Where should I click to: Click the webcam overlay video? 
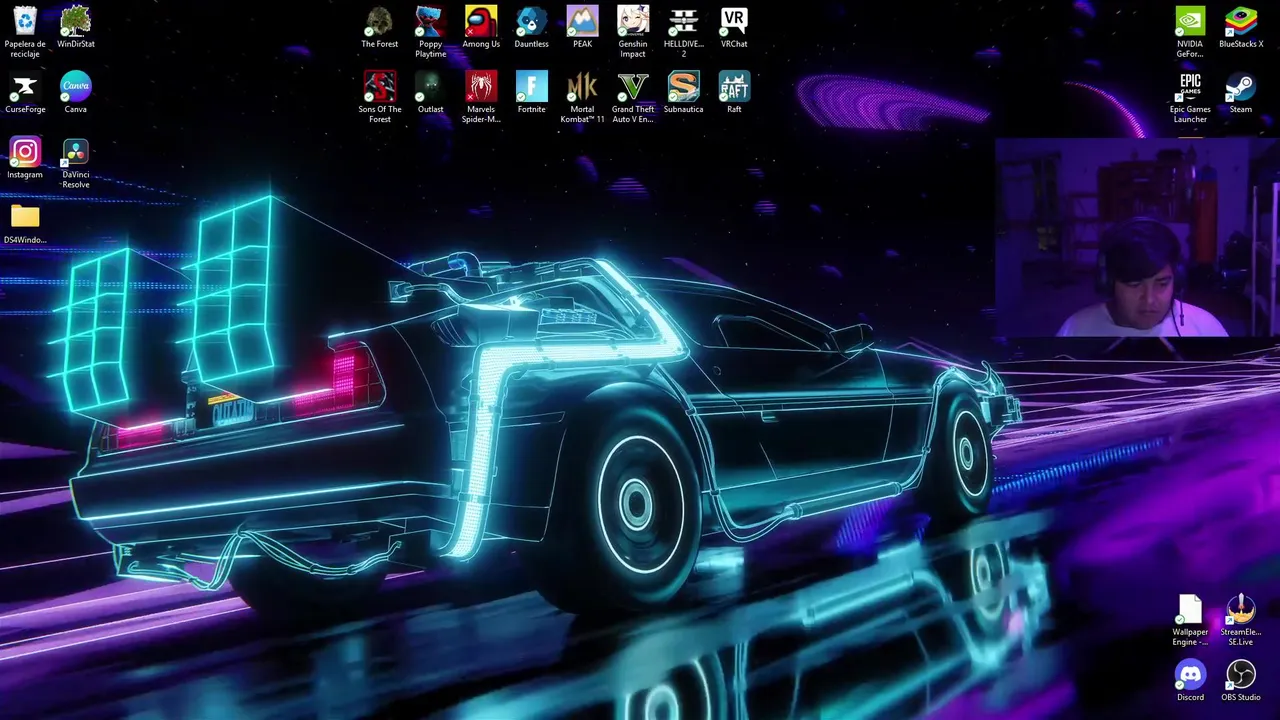point(1137,238)
